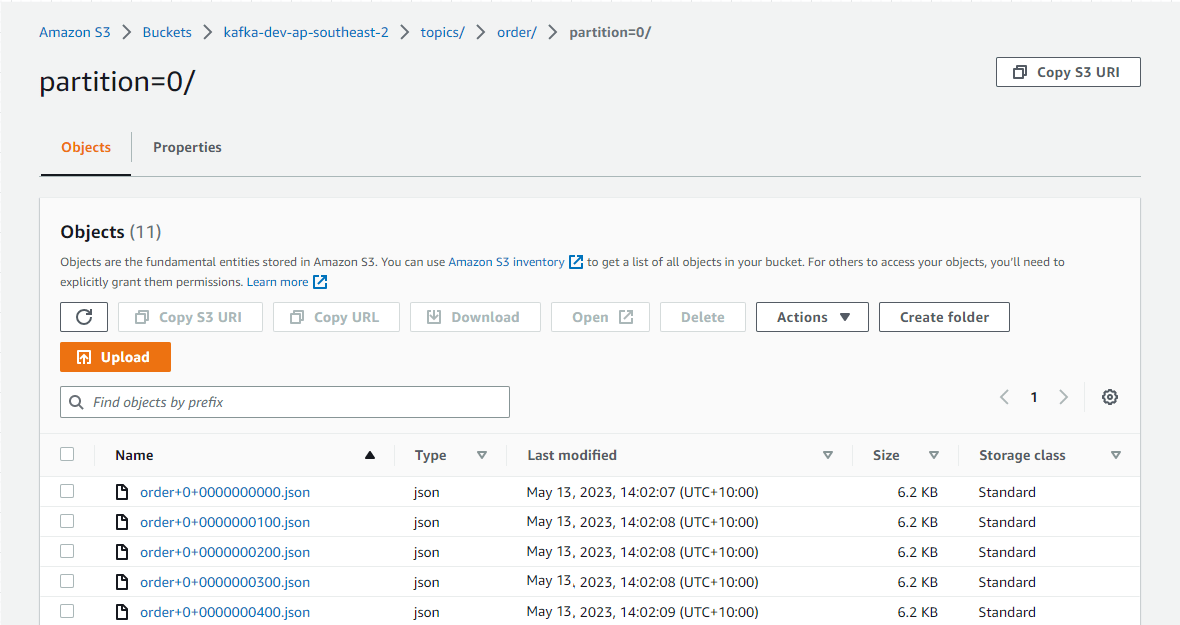Click the Name column sort arrow
The height and width of the screenshot is (625, 1180).
[369, 454]
